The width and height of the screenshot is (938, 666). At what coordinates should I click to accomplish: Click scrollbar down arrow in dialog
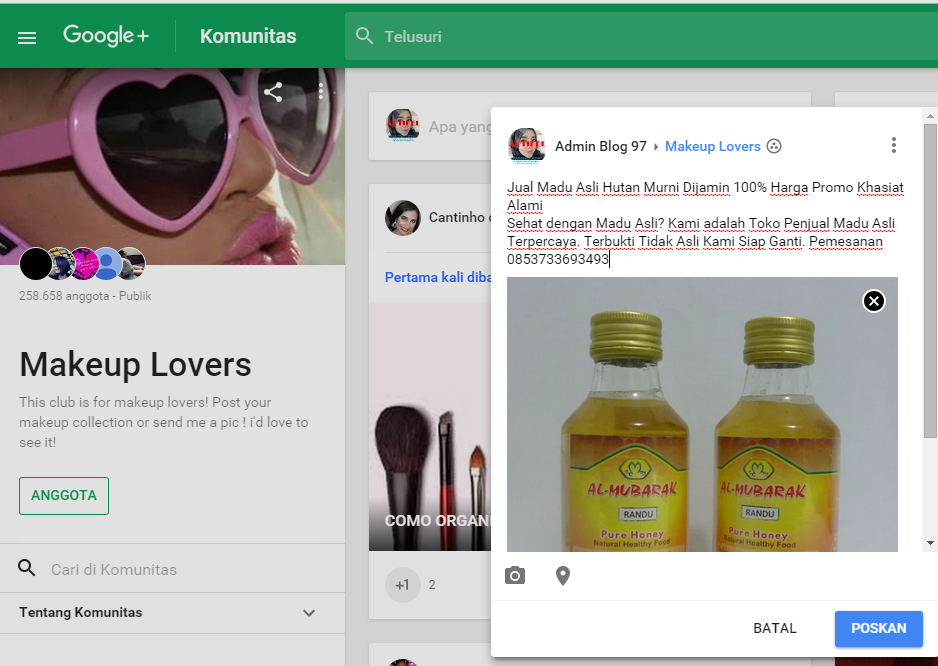tap(930, 543)
